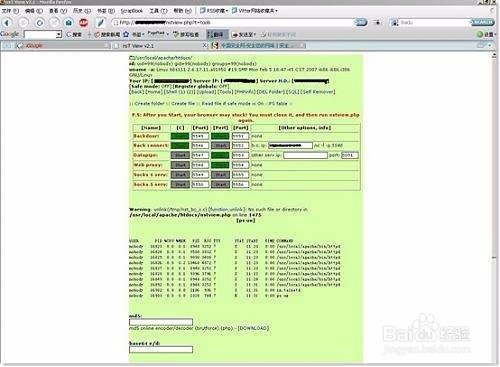Screen dimensions: 500x367
Task: Open the 查看 menu
Action: pos(58,11)
